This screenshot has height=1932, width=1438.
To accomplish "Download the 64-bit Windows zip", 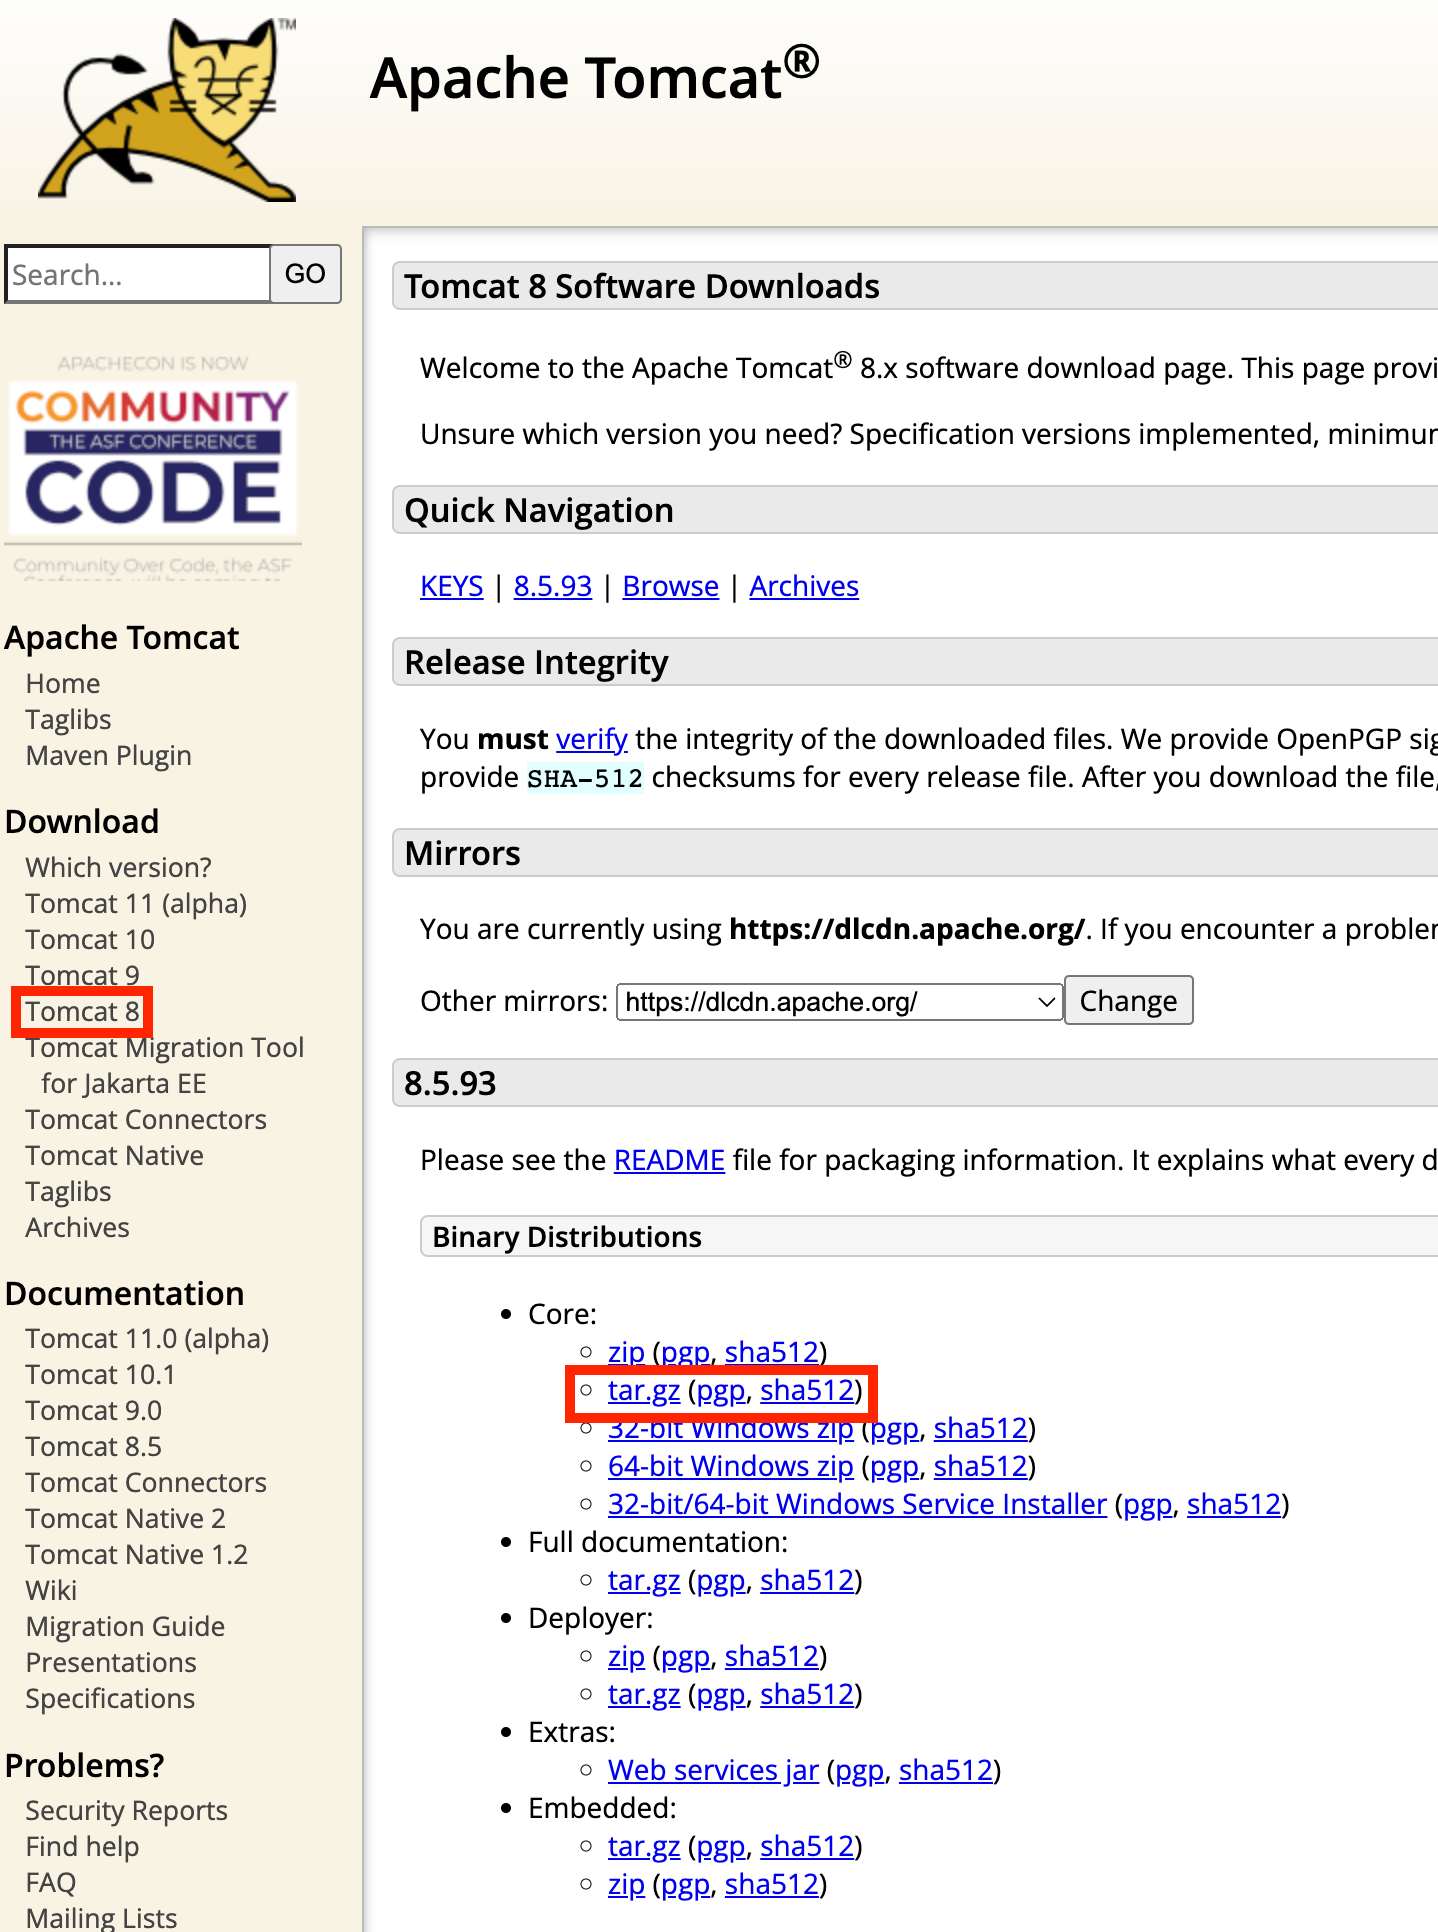I will [x=730, y=1466].
